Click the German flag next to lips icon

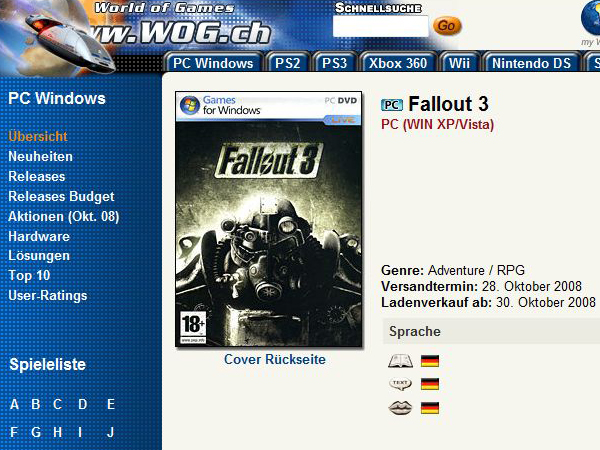point(430,408)
